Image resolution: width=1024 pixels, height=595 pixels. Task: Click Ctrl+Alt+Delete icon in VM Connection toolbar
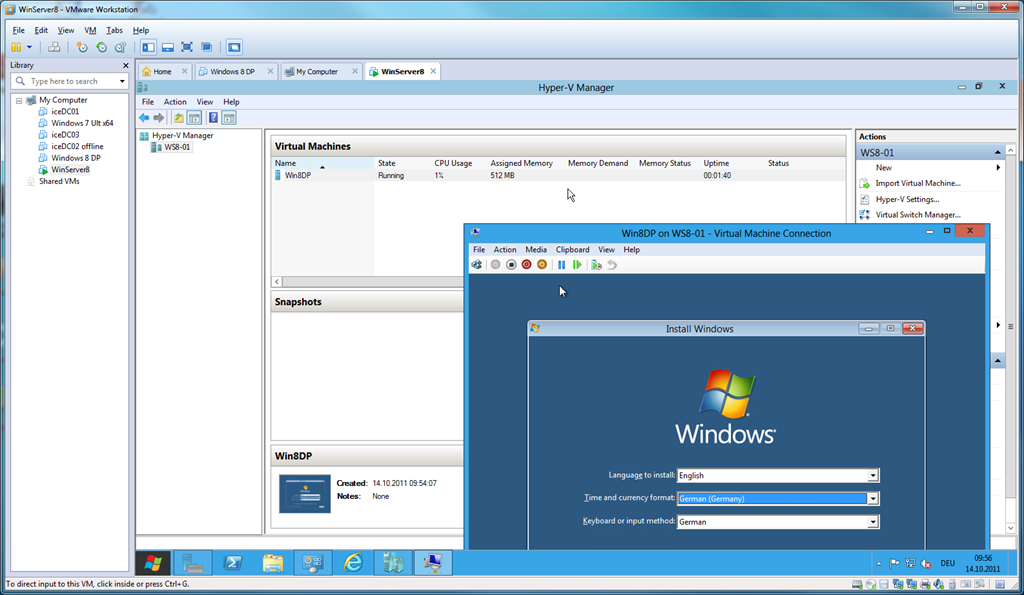pos(477,265)
